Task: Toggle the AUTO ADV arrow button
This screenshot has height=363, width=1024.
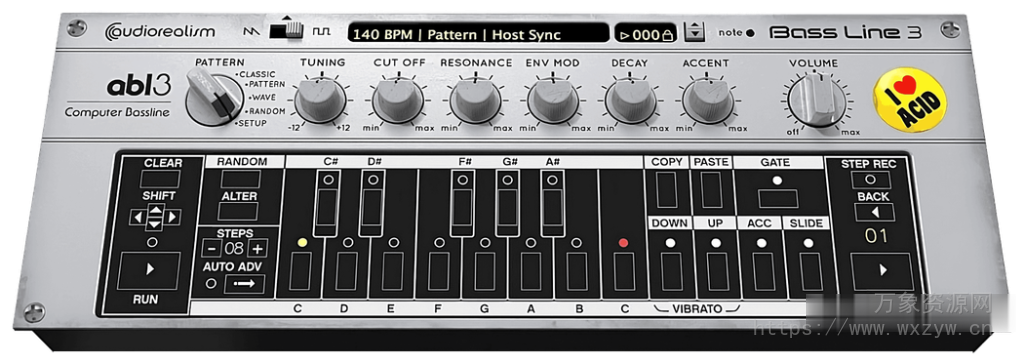Action: (x=245, y=284)
